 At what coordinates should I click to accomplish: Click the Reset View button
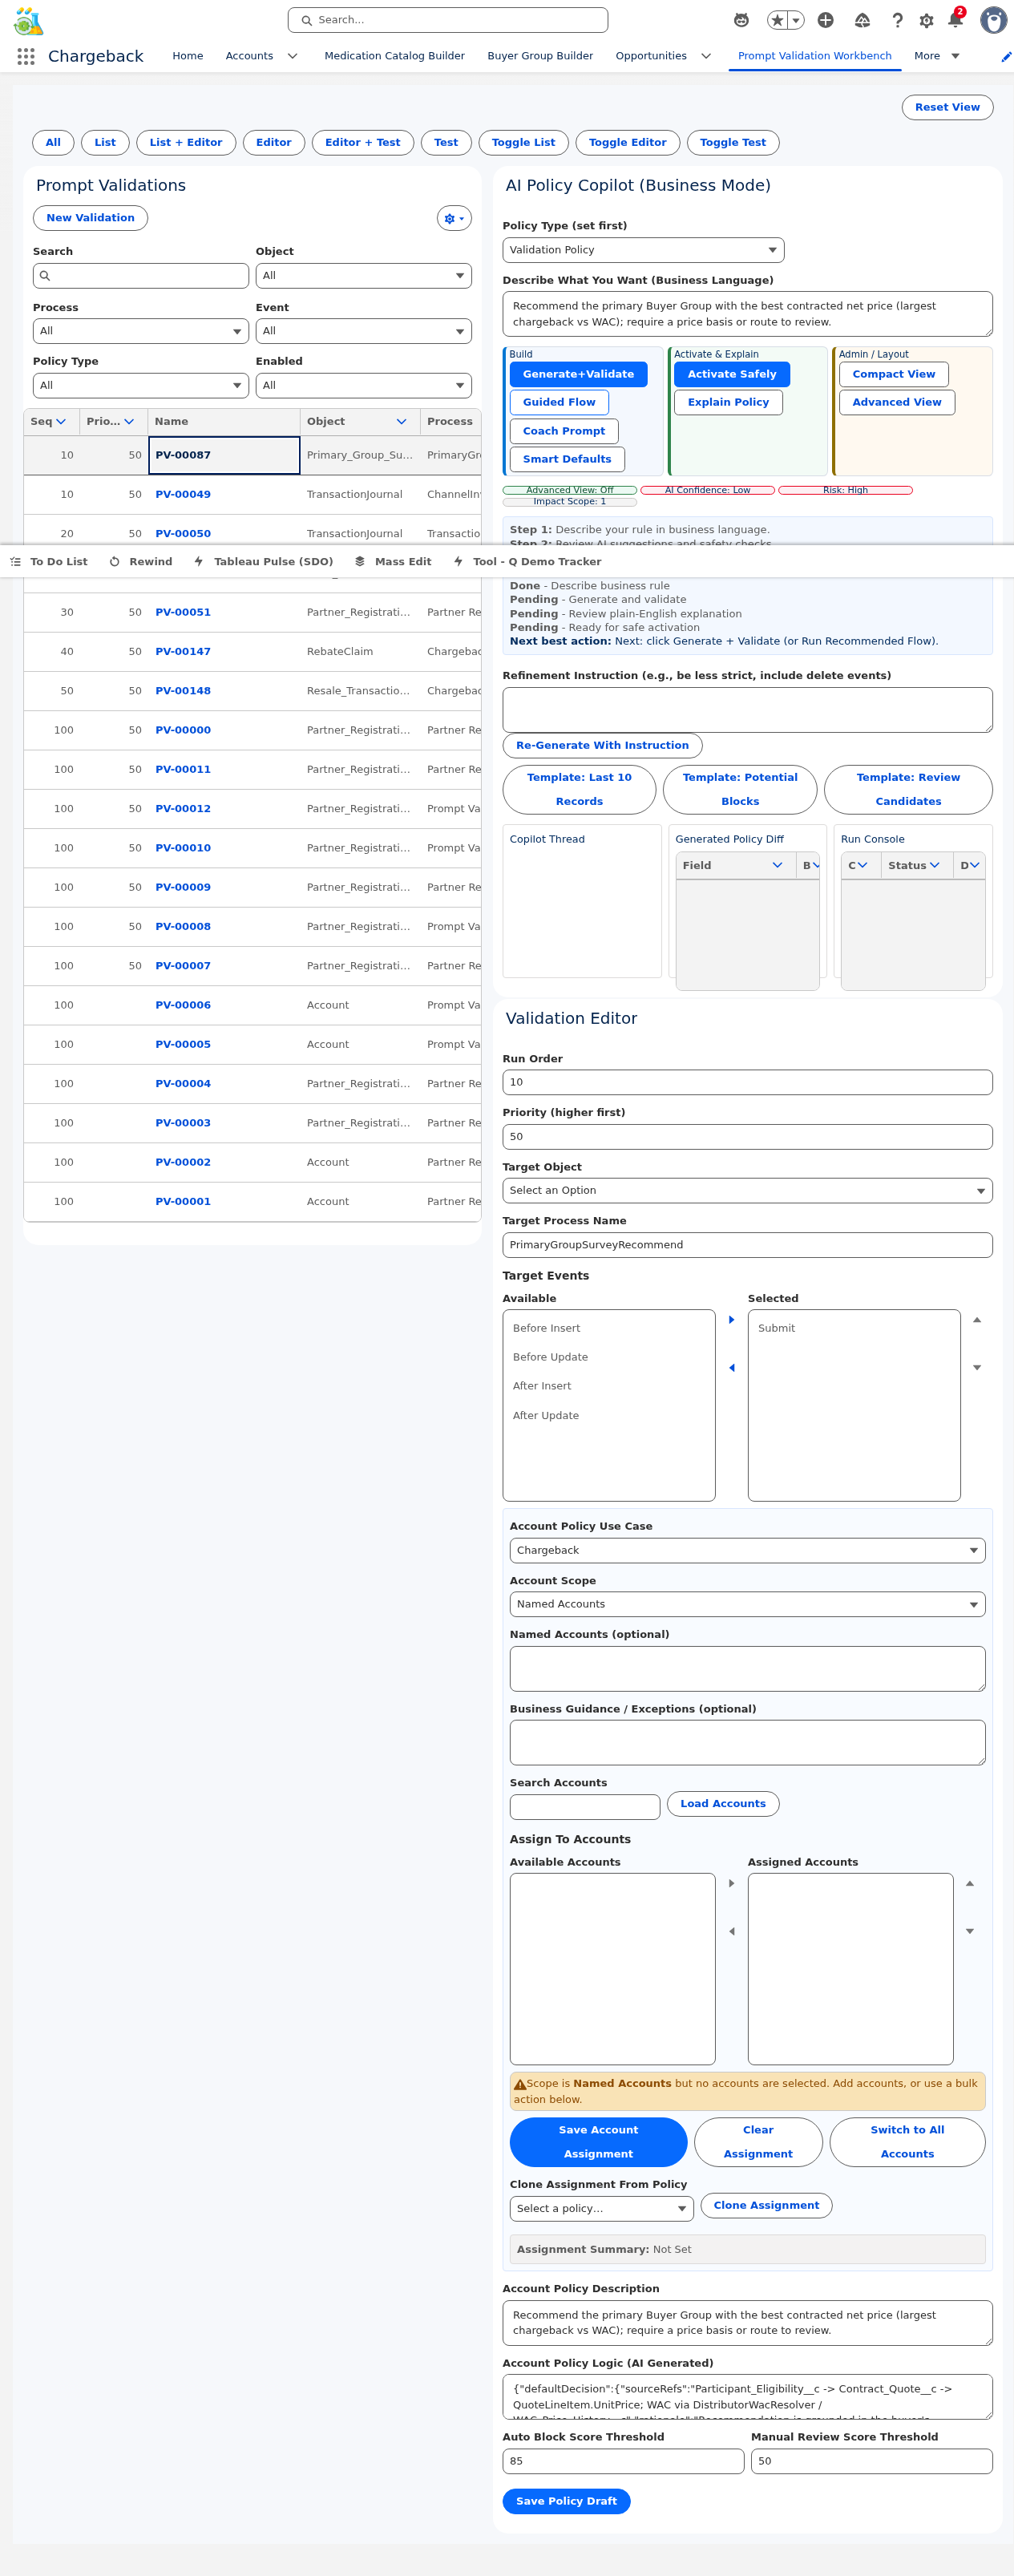point(947,108)
